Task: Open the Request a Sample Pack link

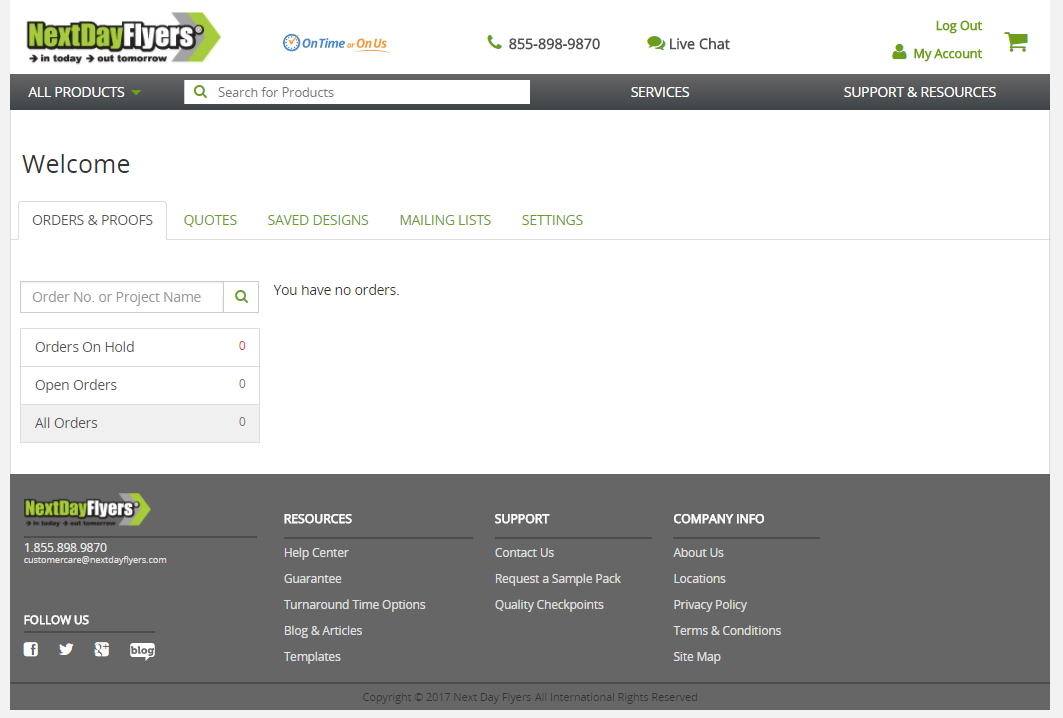Action: tap(557, 579)
